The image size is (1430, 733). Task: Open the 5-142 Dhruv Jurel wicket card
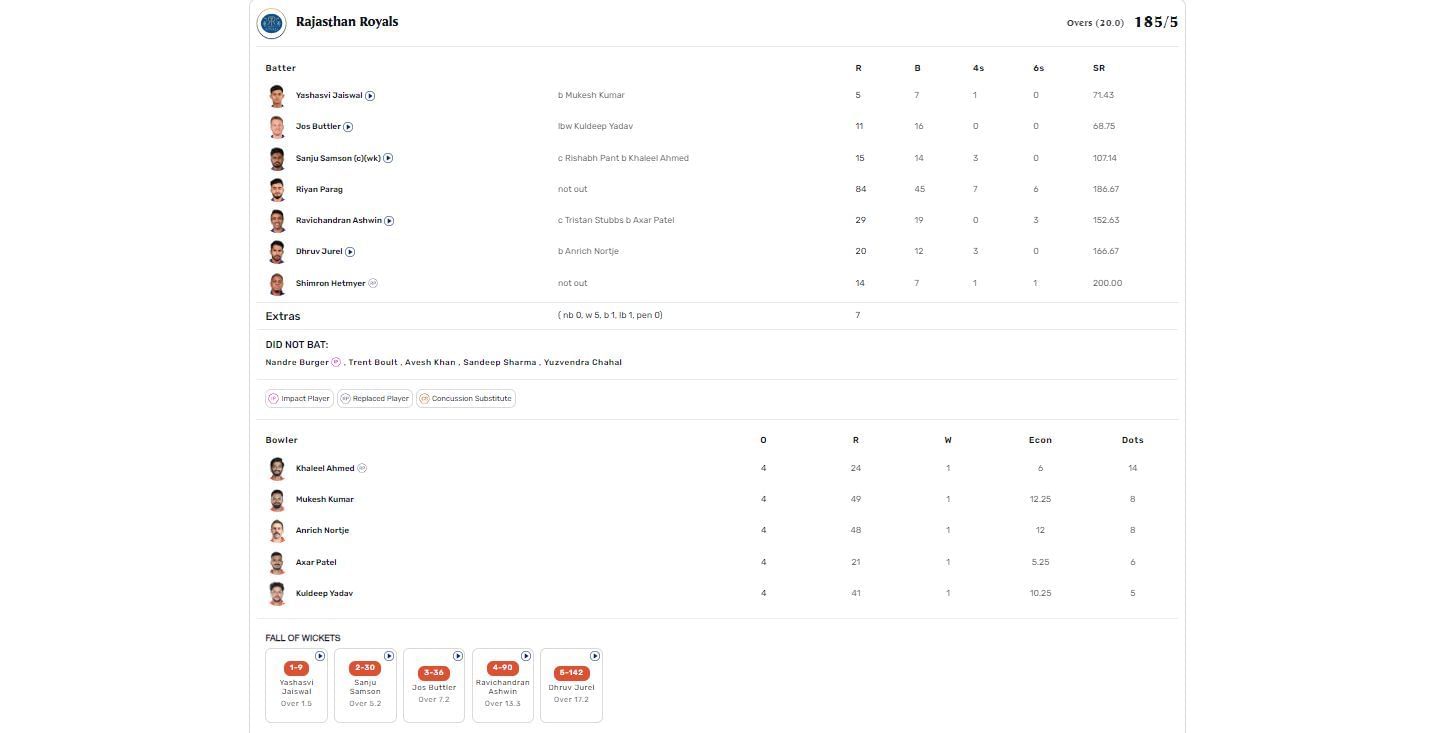tap(571, 685)
